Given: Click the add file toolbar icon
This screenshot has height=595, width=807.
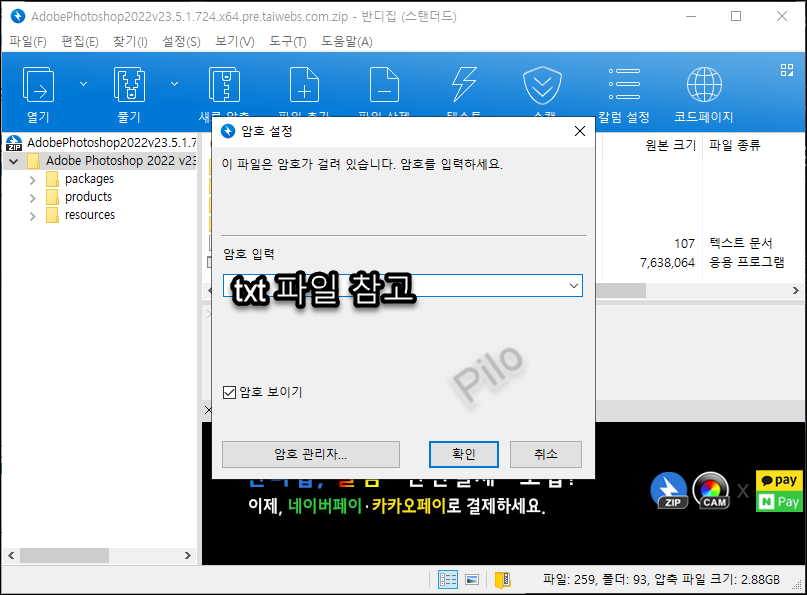Looking at the screenshot, I should (x=304, y=85).
